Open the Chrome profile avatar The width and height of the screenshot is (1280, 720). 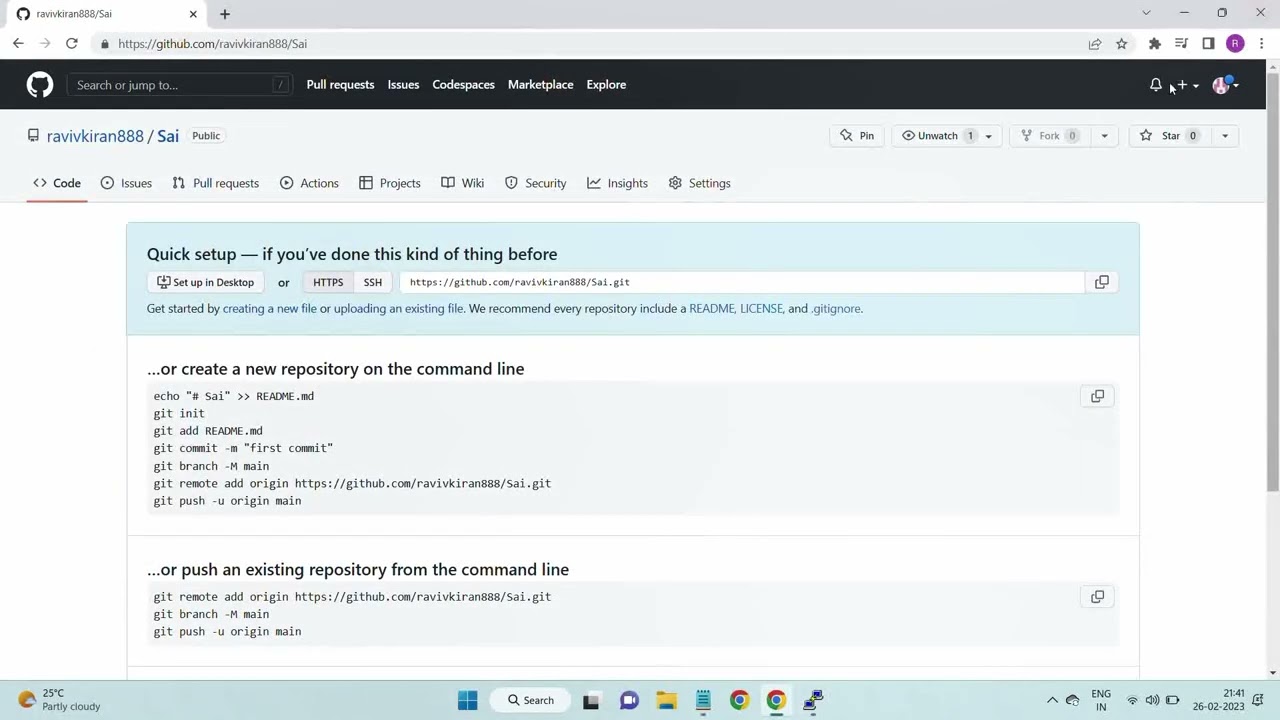click(1235, 44)
